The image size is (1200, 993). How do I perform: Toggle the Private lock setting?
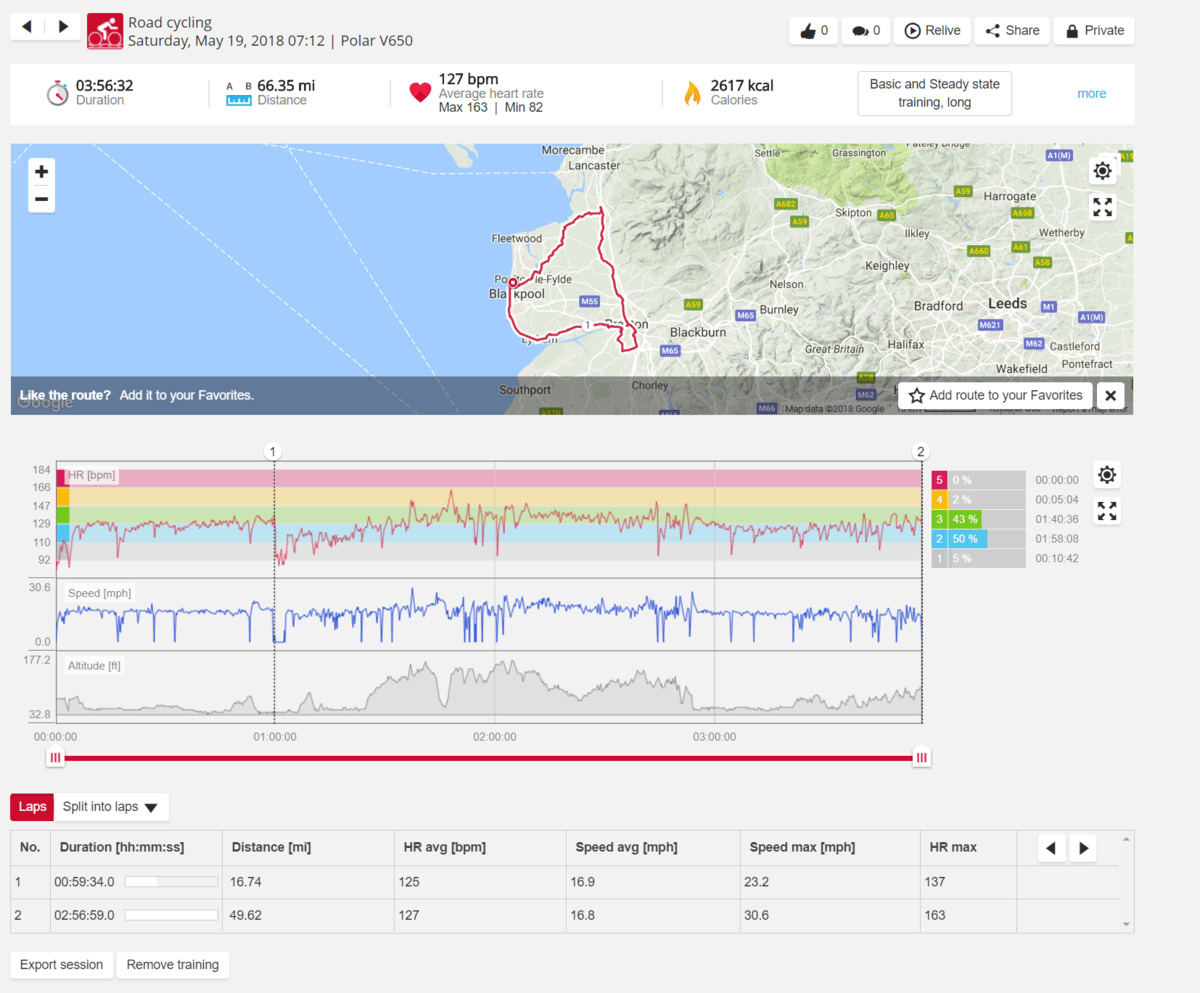point(1095,31)
